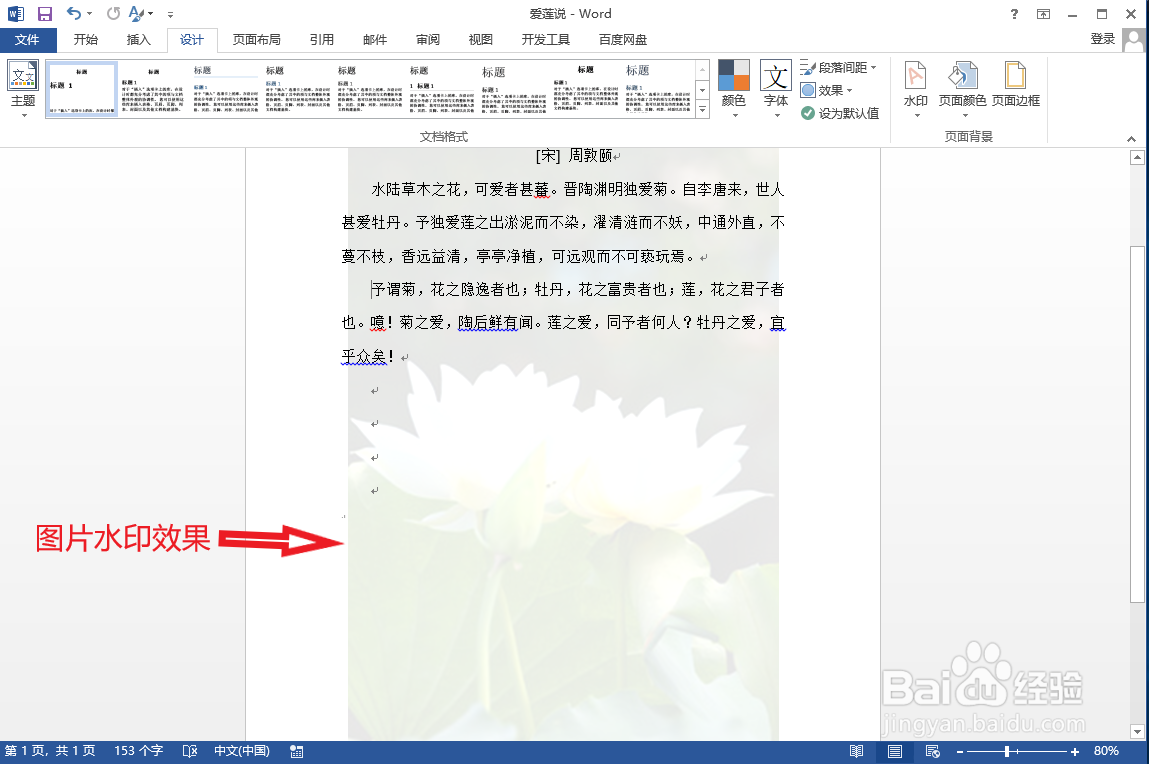Switch to Page Layout (页面布局) tab
The width and height of the screenshot is (1149, 764).
(256, 40)
